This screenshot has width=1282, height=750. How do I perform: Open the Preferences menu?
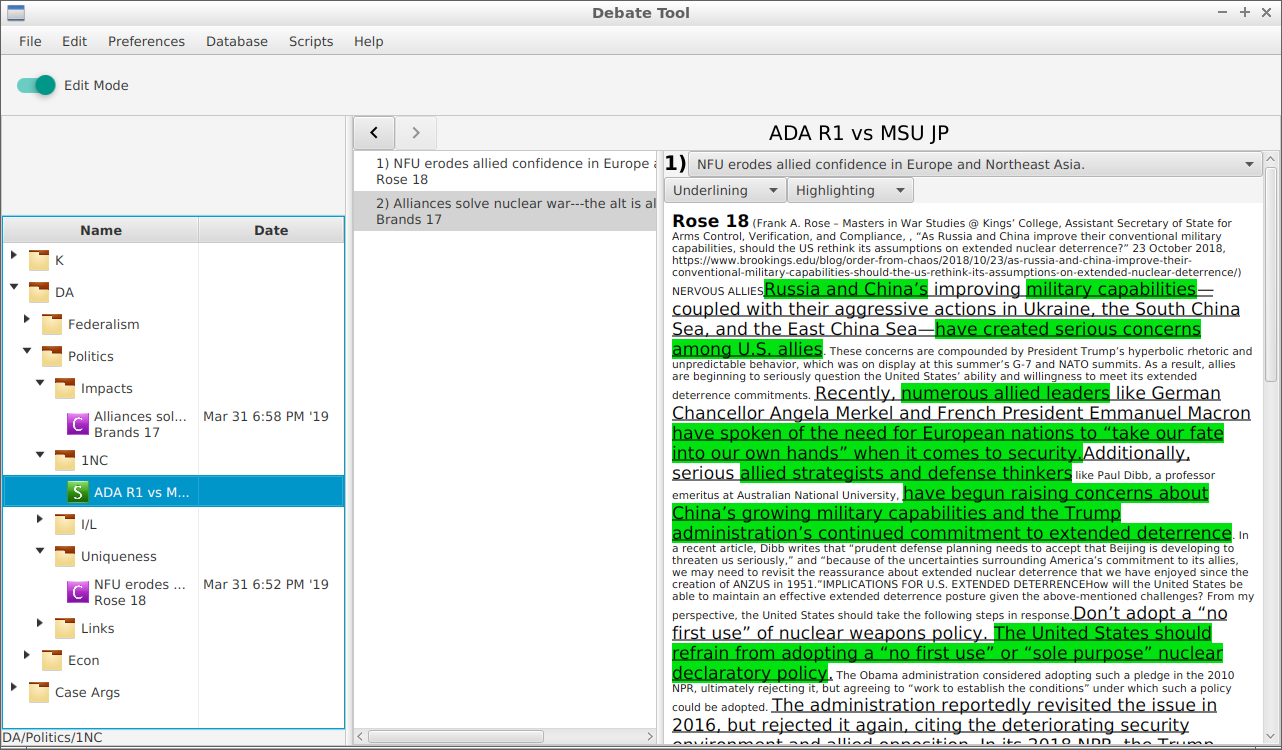146,41
